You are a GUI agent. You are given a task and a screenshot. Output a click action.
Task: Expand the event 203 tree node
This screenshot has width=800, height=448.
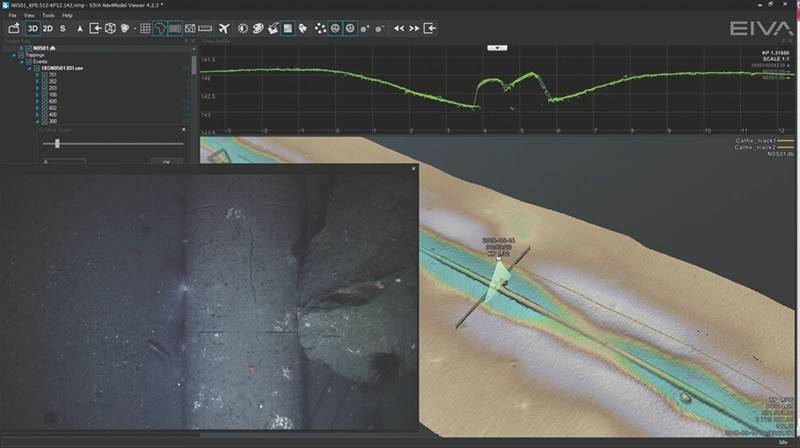point(38,88)
